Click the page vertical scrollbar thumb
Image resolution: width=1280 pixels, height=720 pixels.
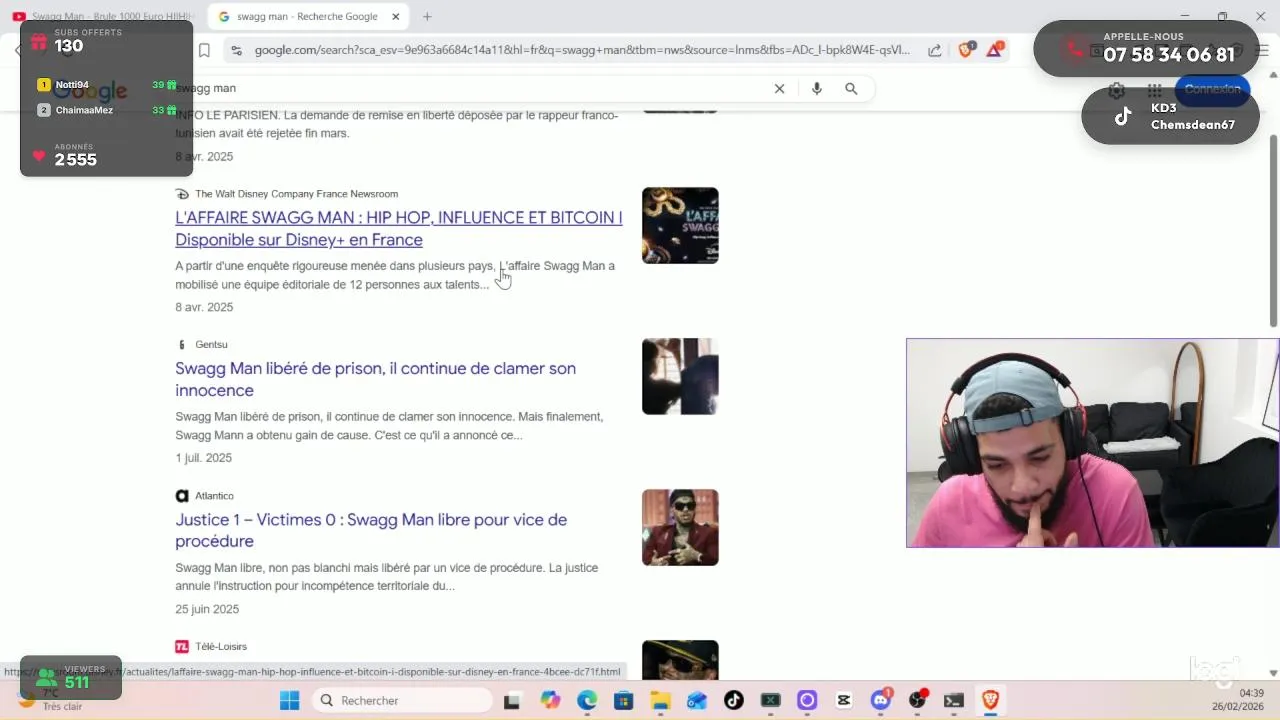click(x=1273, y=229)
